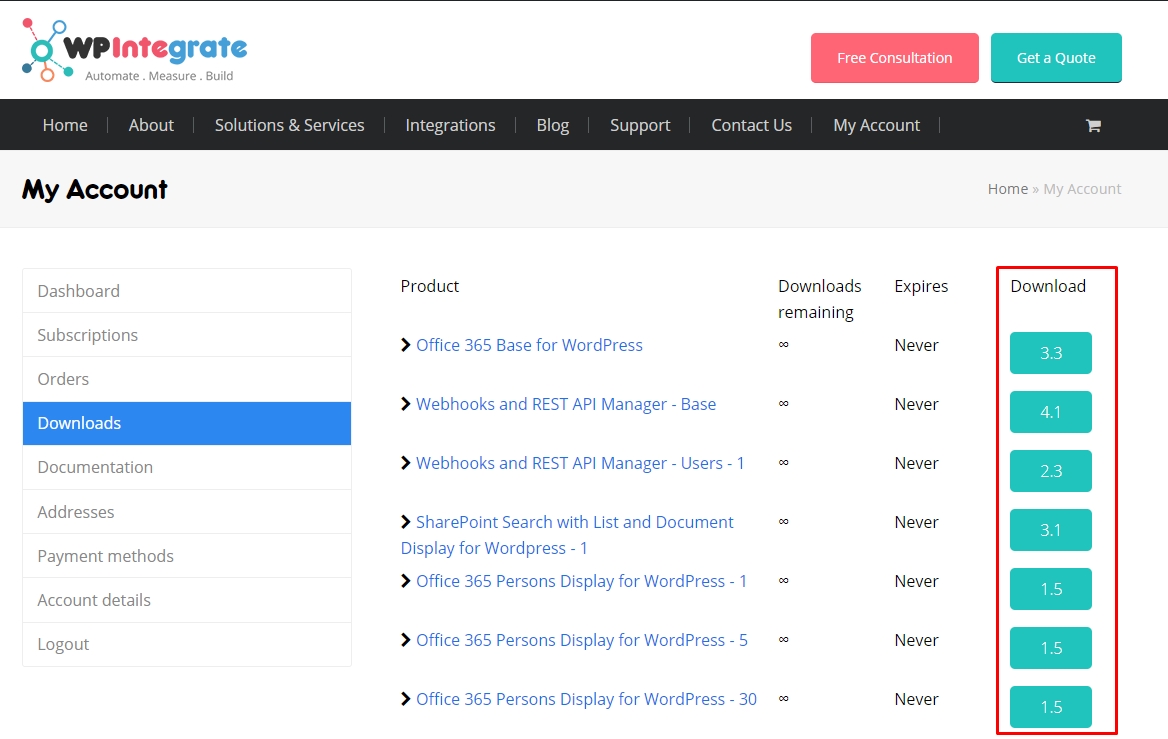
Task: Click the My Account breadcrumb text
Action: click(x=1082, y=188)
